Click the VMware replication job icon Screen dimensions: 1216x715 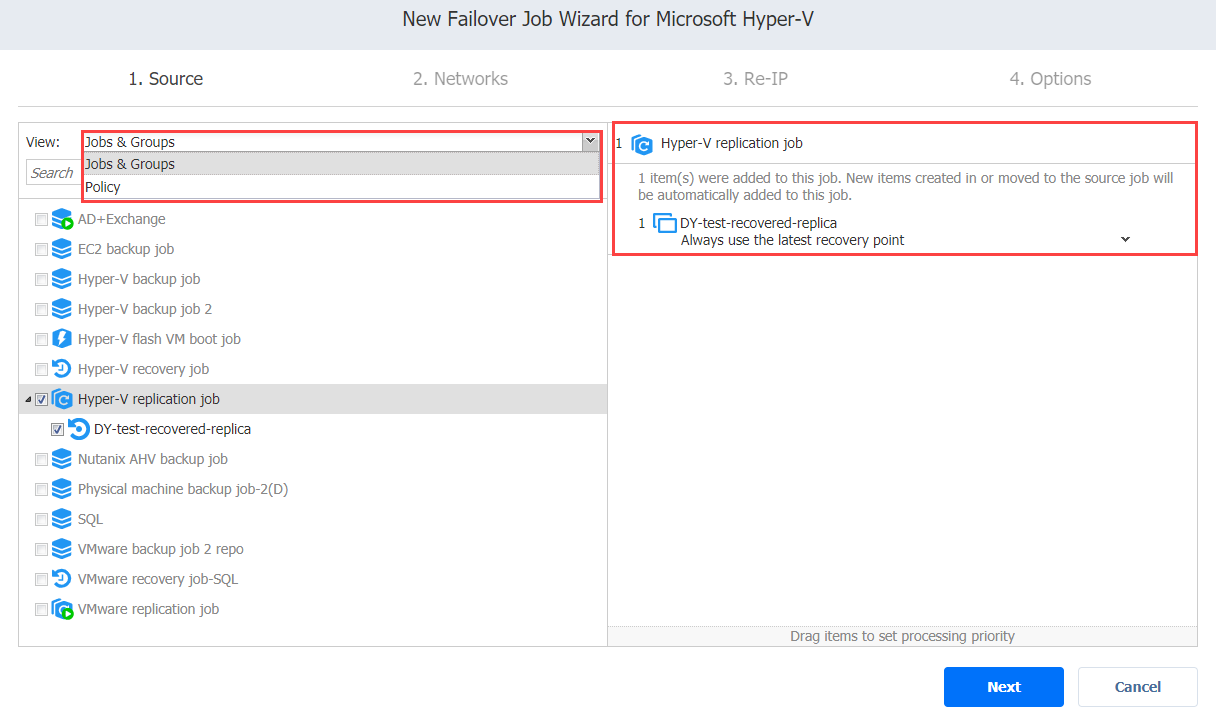pos(62,609)
